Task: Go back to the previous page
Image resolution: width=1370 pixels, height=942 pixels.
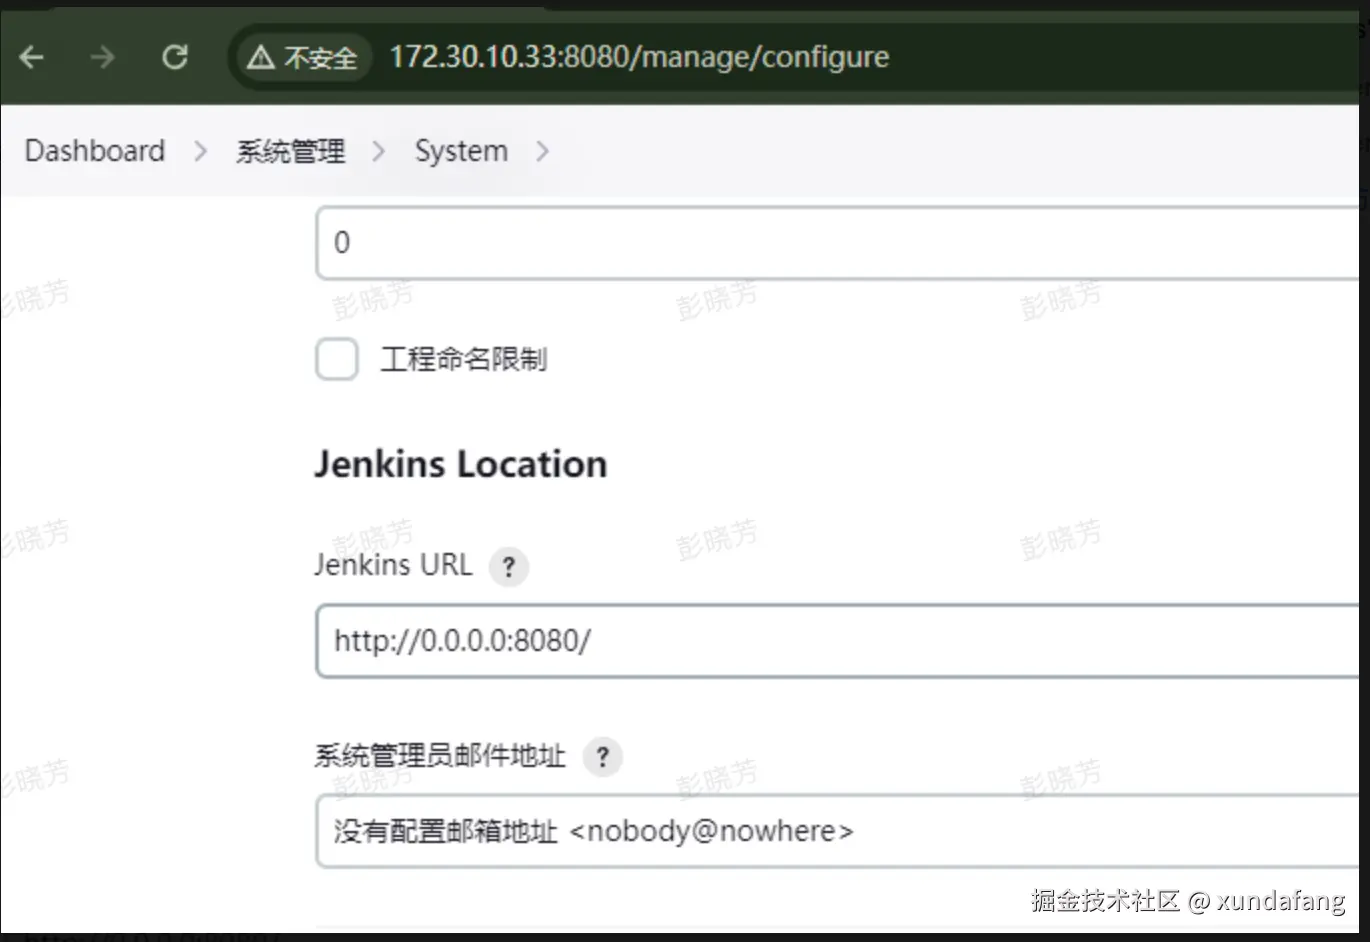Action: coord(32,57)
